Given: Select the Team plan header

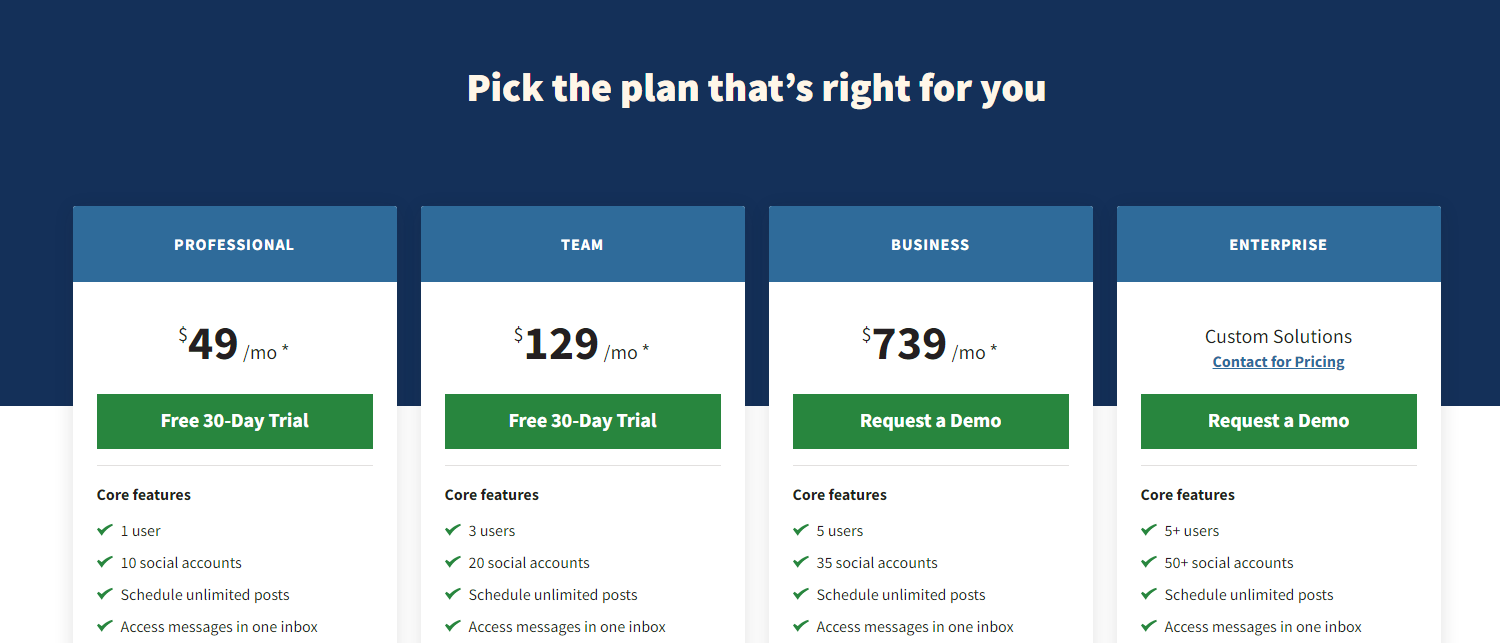Looking at the screenshot, I should pyautogui.click(x=583, y=244).
